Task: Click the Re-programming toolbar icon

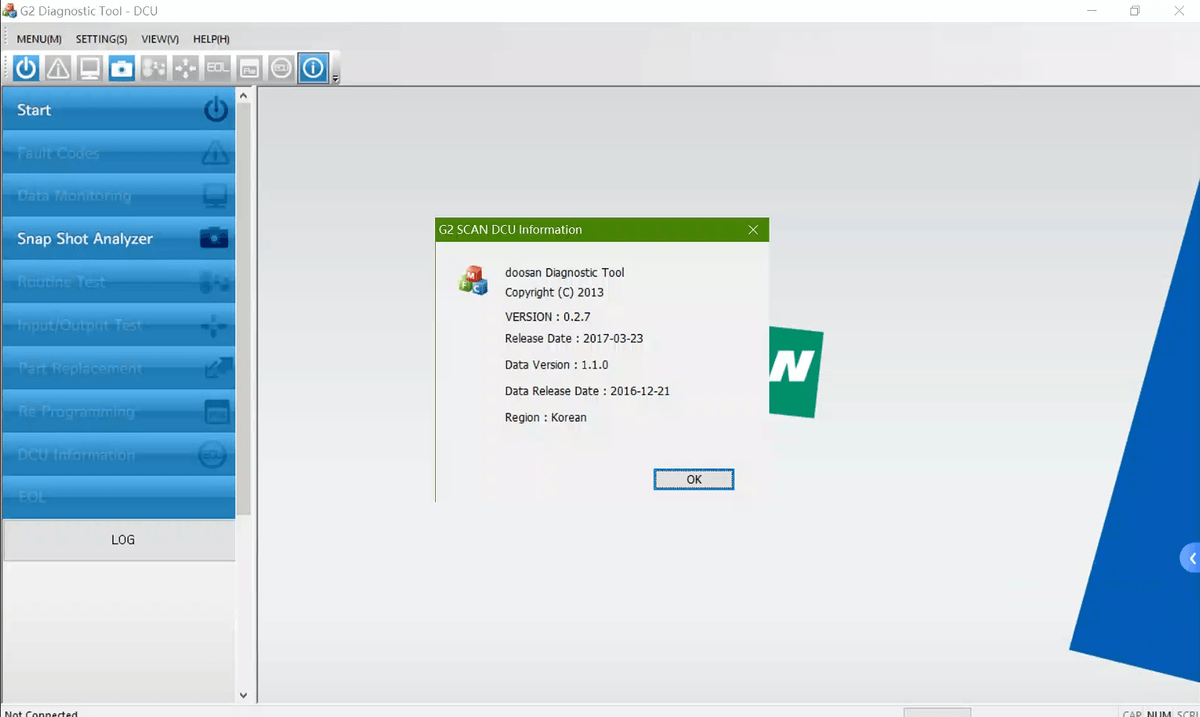Action: click(250, 68)
